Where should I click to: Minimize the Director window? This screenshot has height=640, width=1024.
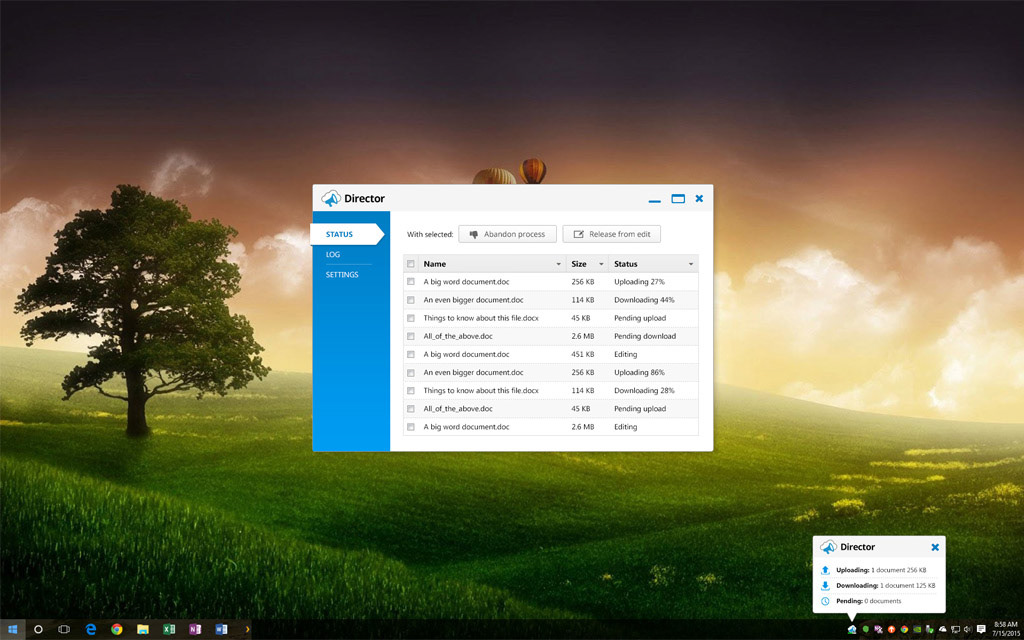click(x=655, y=201)
